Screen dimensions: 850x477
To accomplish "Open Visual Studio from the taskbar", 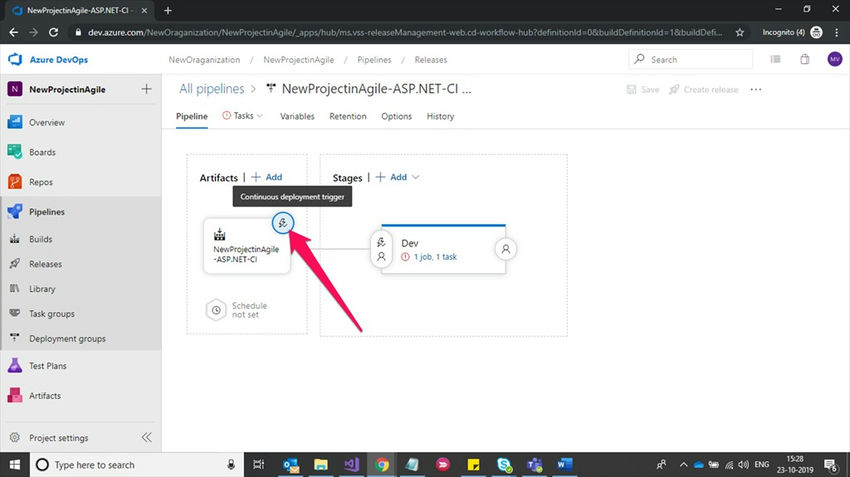I will tap(351, 465).
